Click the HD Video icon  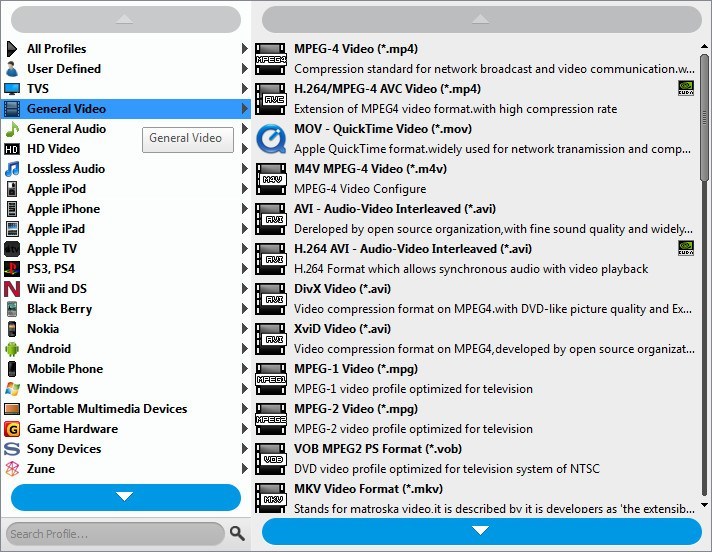point(12,149)
